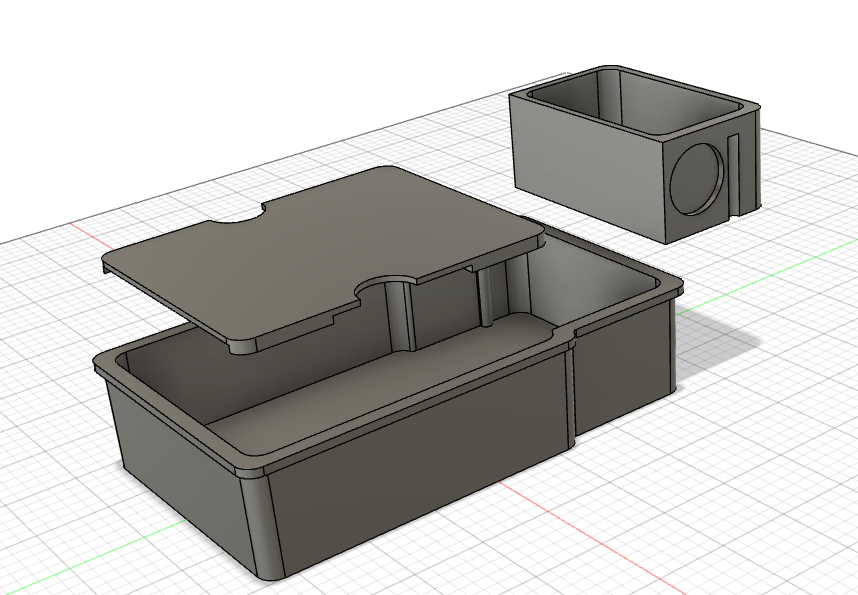
Task: Click the semicircular notch on the lid's rear edge
Action: click(x=238, y=214)
